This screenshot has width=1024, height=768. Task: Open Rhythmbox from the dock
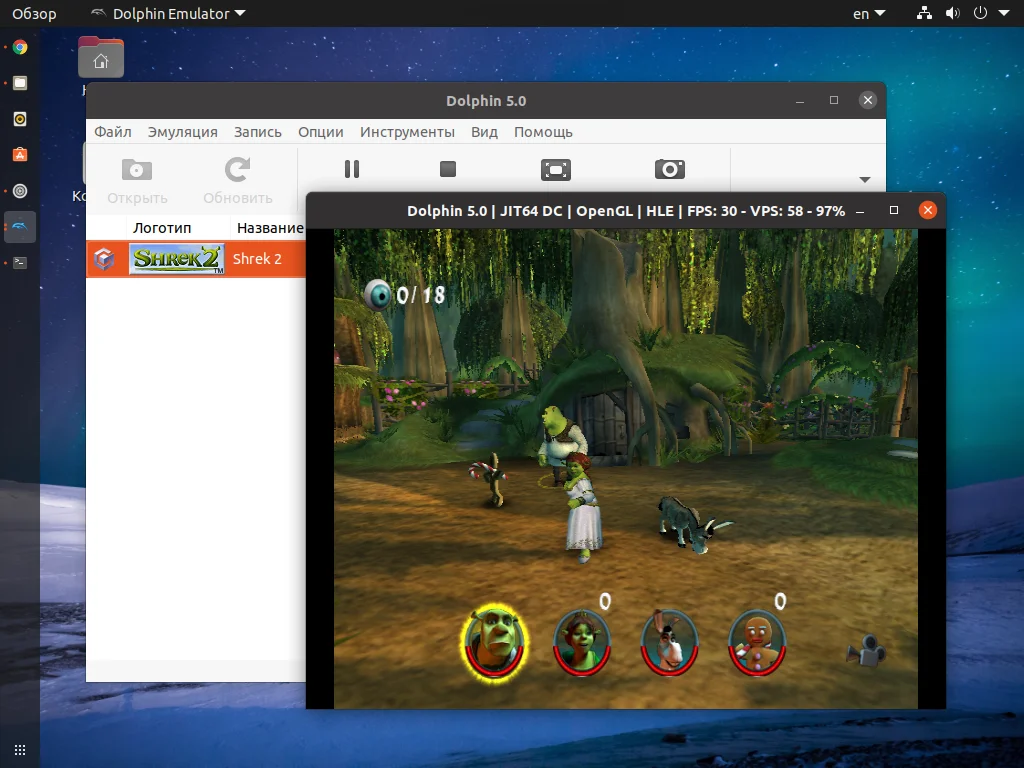[20, 119]
